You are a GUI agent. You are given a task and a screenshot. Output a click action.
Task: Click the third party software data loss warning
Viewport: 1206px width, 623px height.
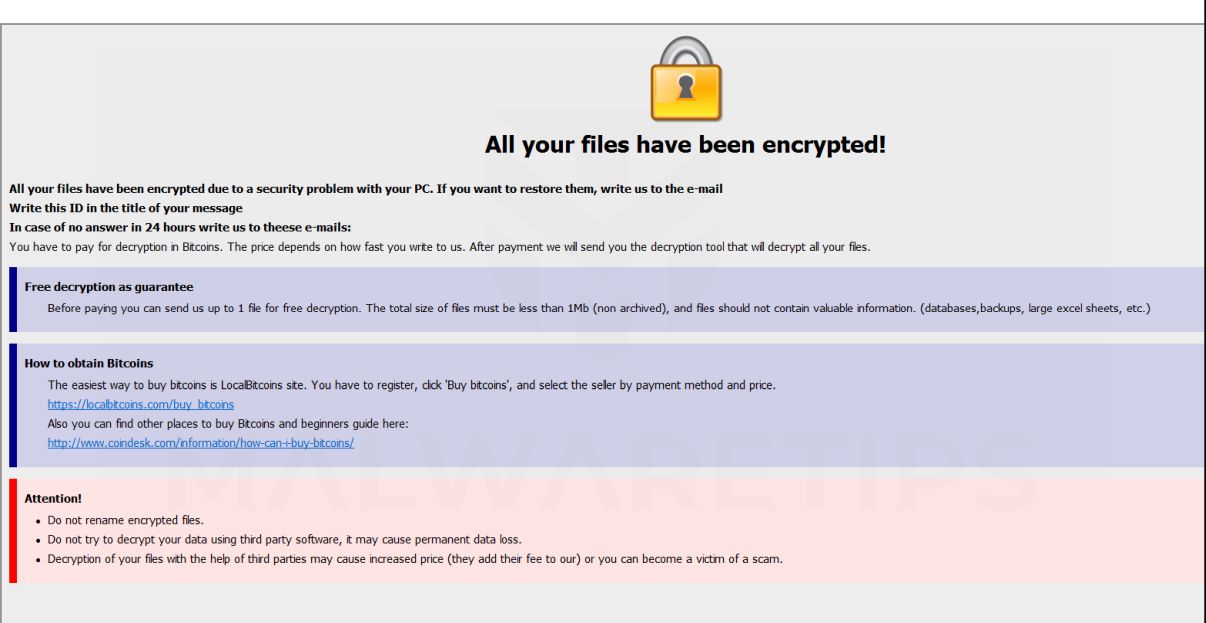point(284,539)
